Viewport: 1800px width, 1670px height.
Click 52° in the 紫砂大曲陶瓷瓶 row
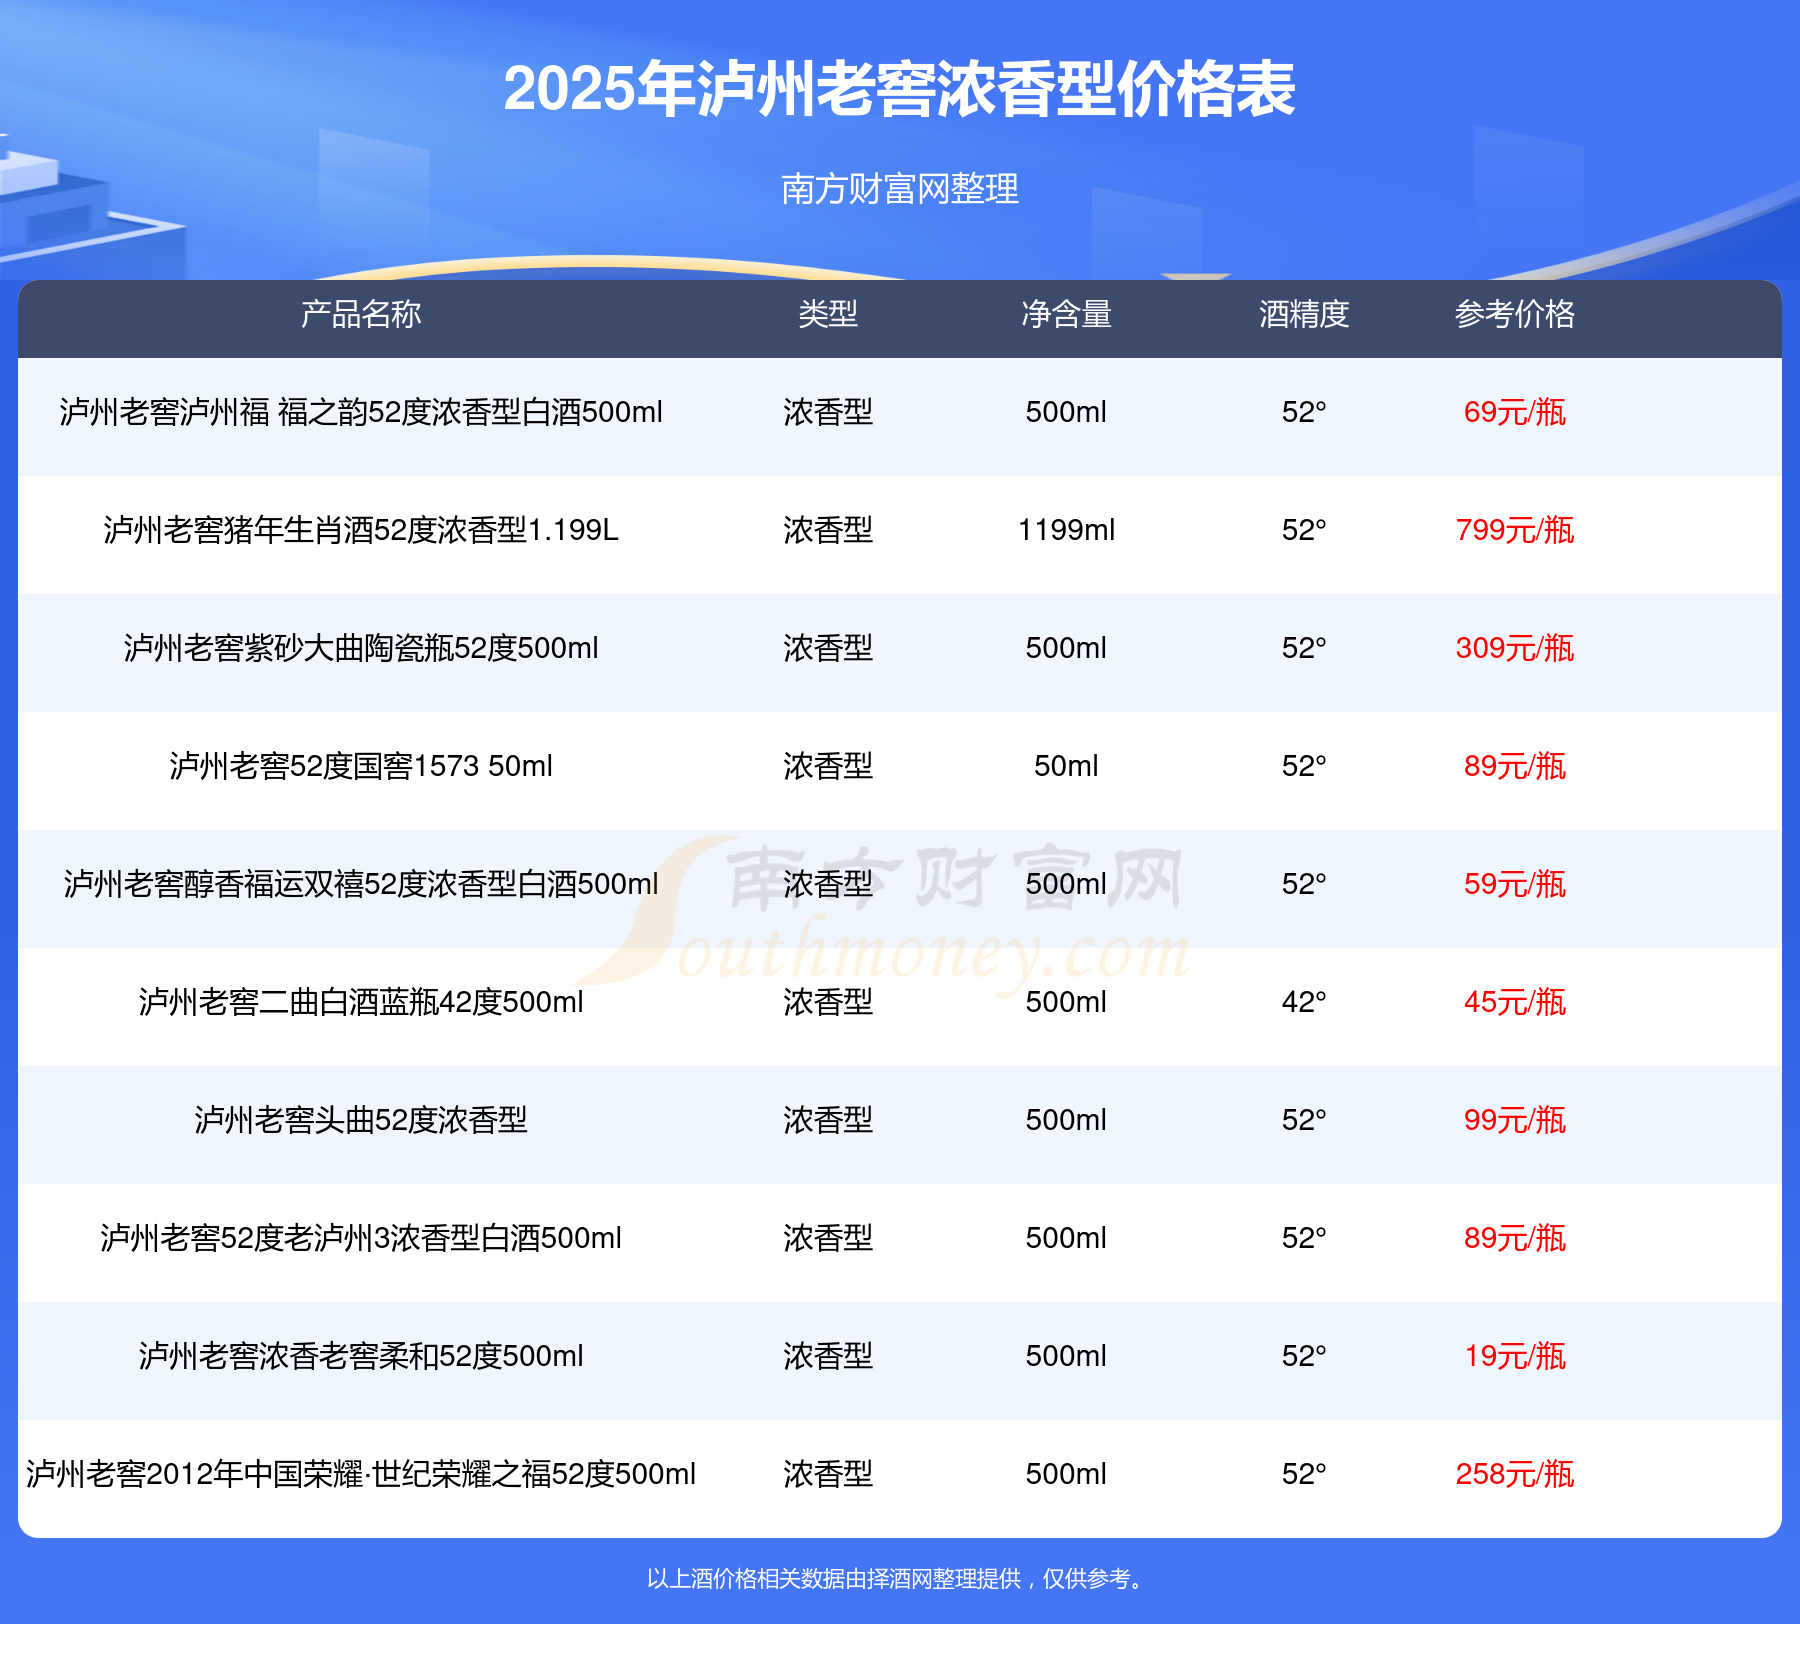coord(1304,648)
